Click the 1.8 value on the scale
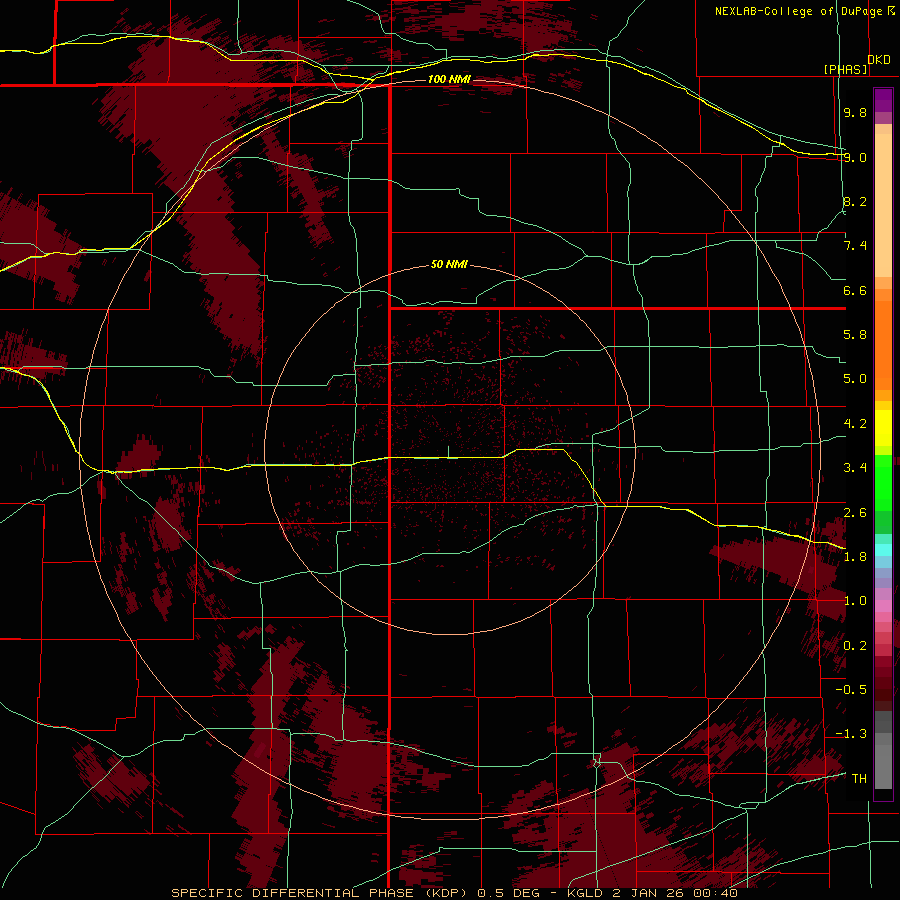The width and height of the screenshot is (900, 900). [855, 557]
